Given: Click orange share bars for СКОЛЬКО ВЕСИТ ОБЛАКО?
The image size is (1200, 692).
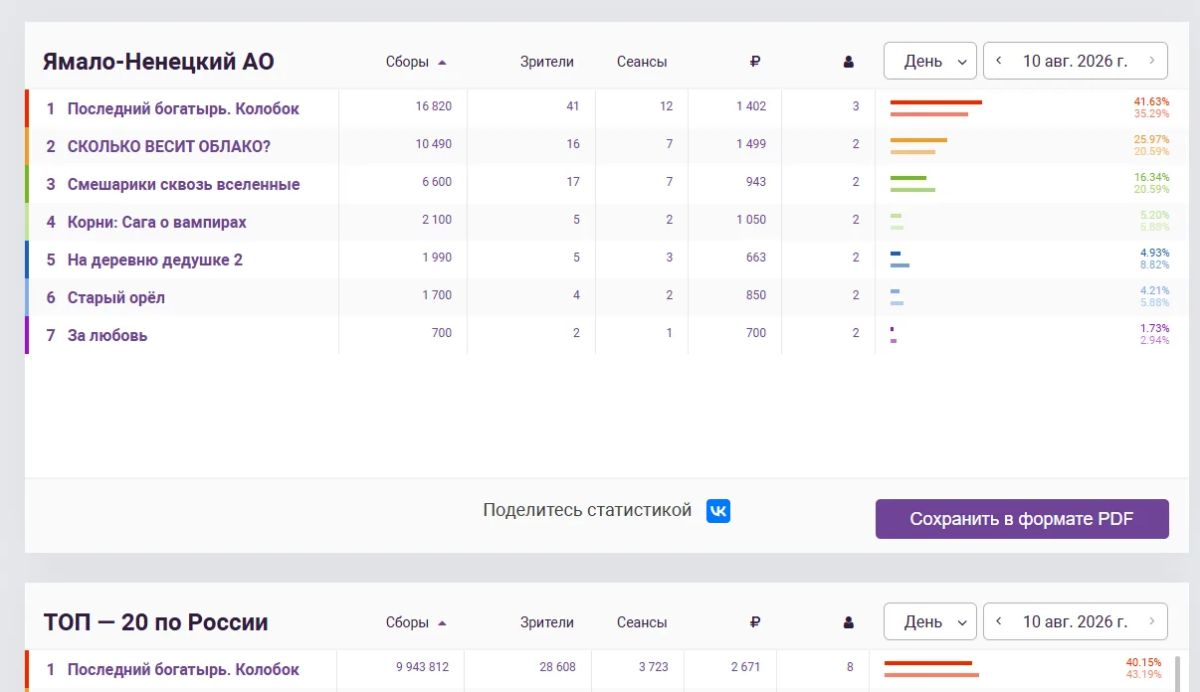Looking at the screenshot, I should [918, 146].
